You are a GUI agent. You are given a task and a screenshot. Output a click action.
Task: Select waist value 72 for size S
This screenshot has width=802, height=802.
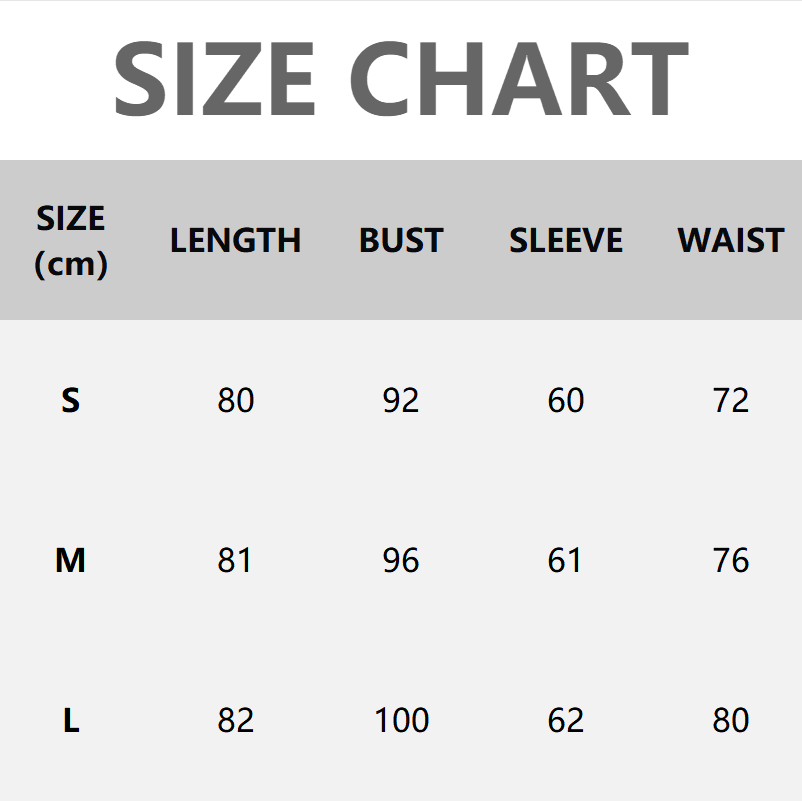coord(731,401)
